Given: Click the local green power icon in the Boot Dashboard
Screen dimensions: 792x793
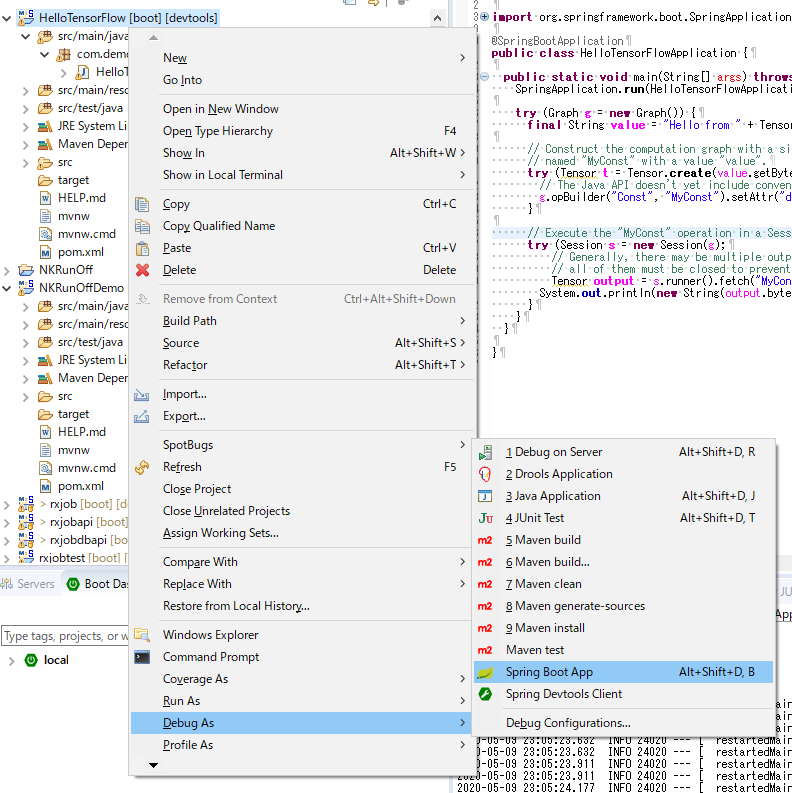Looking at the screenshot, I should (31, 660).
